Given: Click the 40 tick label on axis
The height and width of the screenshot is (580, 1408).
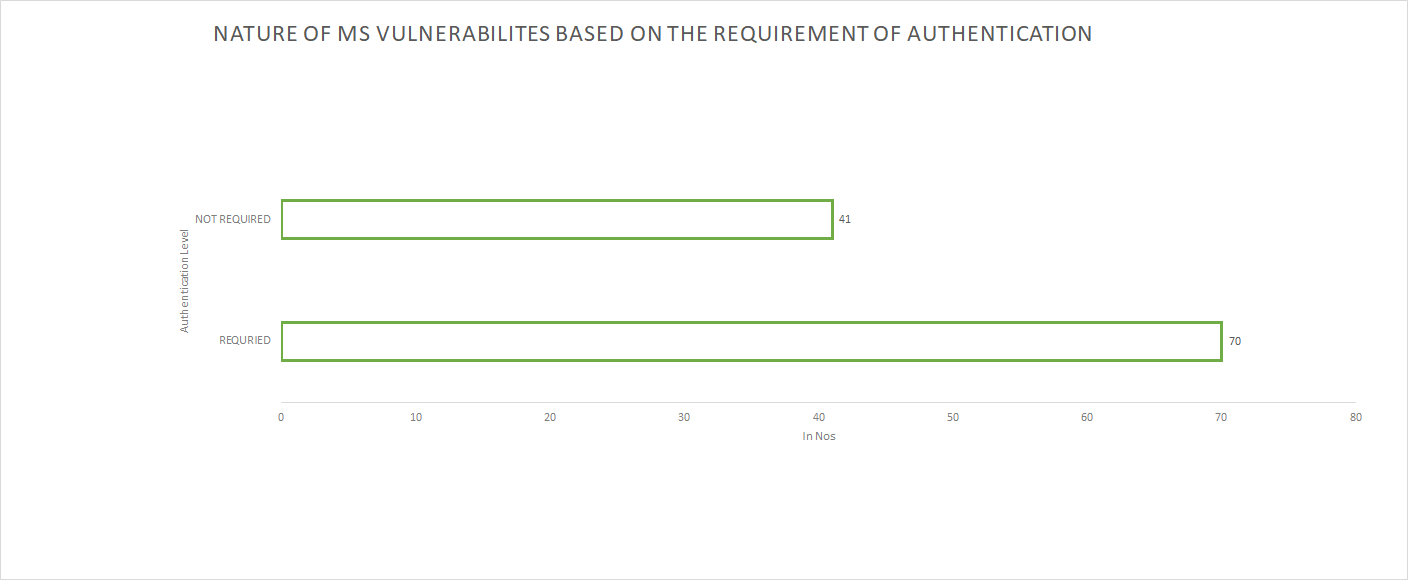Looking at the screenshot, I should (819, 417).
